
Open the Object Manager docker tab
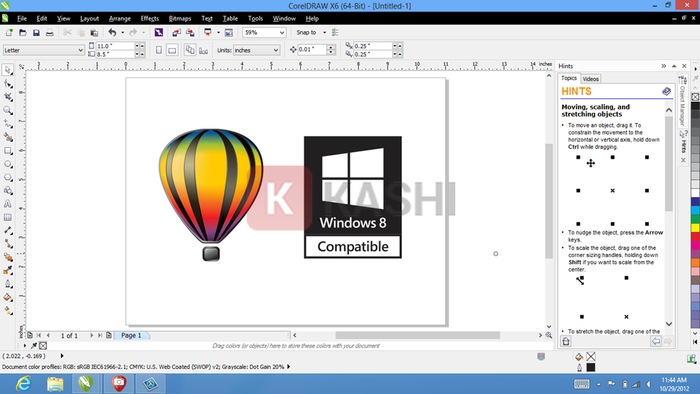point(682,102)
